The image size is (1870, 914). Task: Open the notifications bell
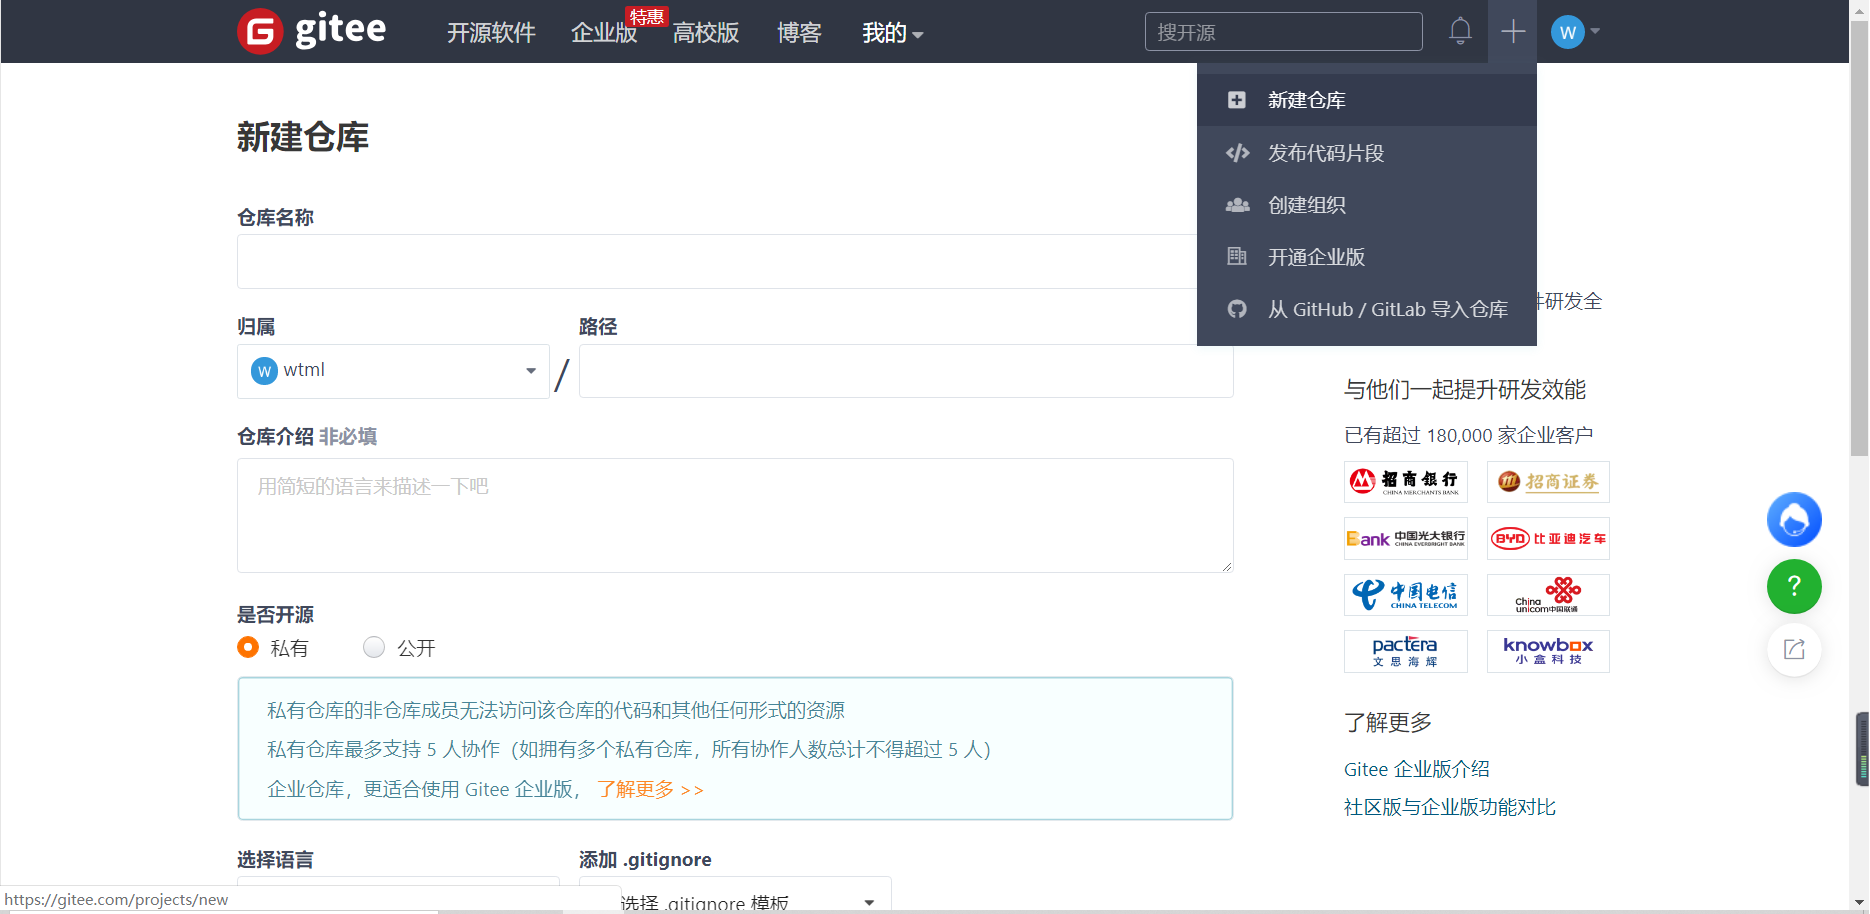(x=1460, y=31)
